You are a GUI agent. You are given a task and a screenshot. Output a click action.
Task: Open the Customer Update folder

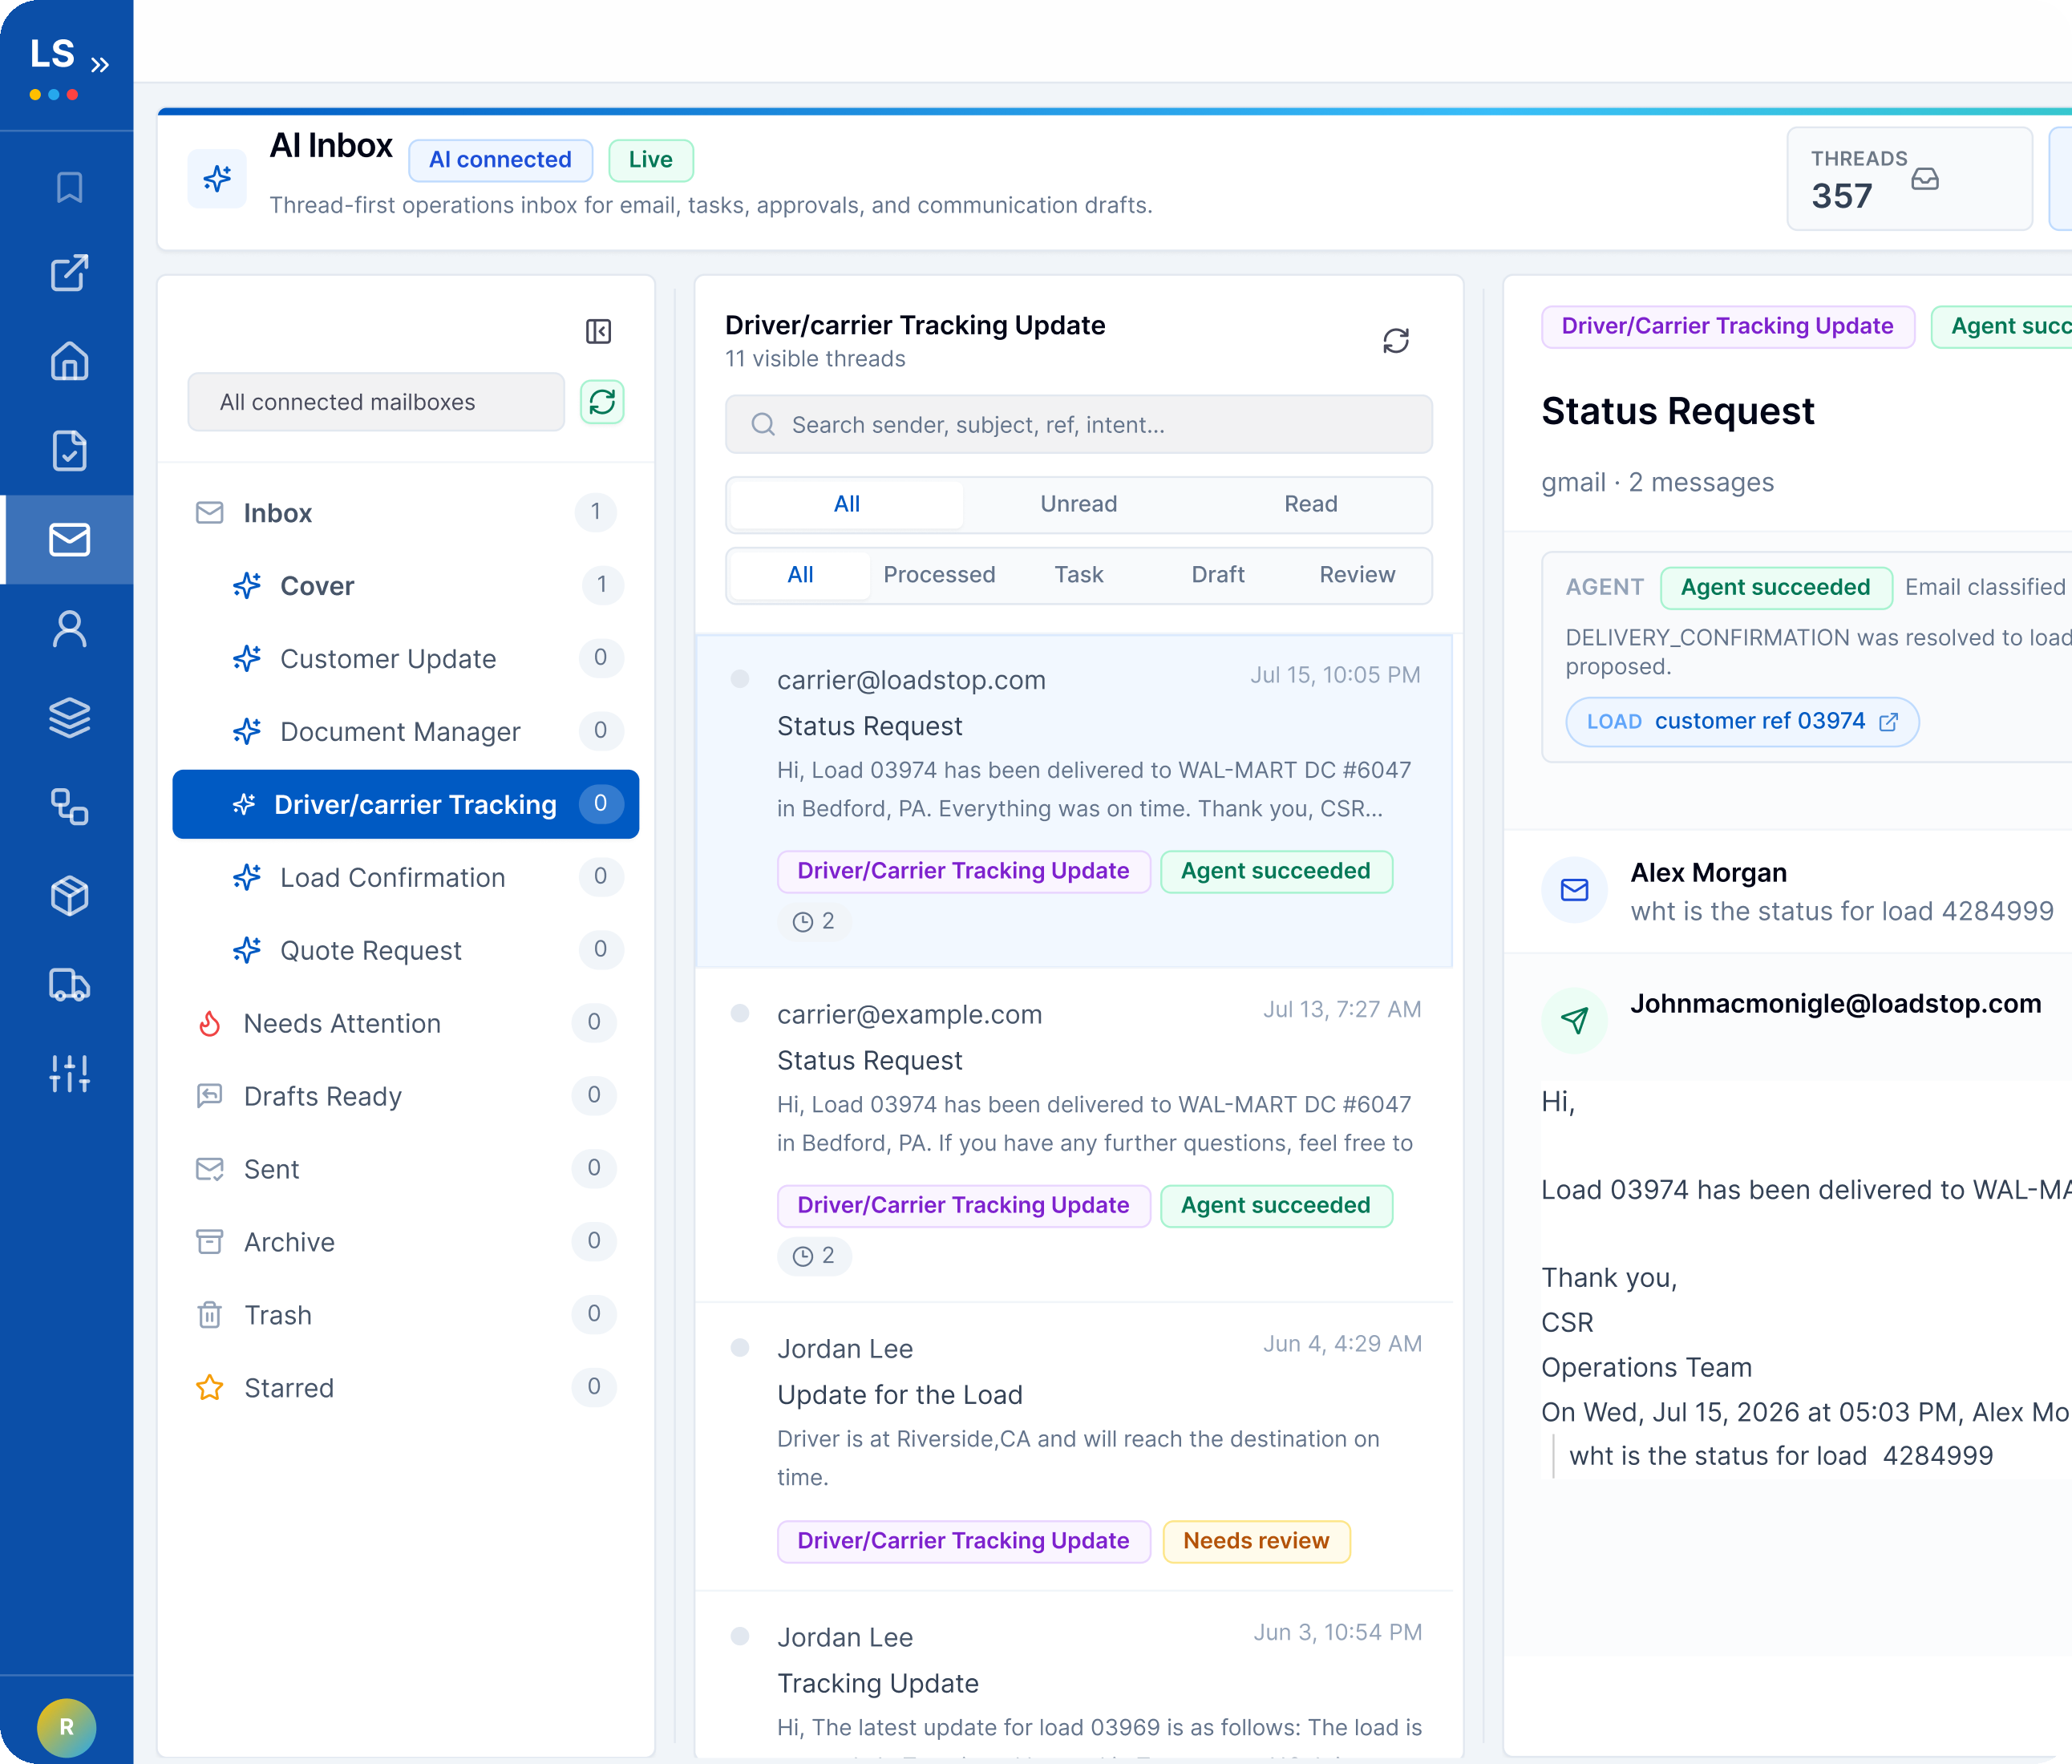pos(405,658)
